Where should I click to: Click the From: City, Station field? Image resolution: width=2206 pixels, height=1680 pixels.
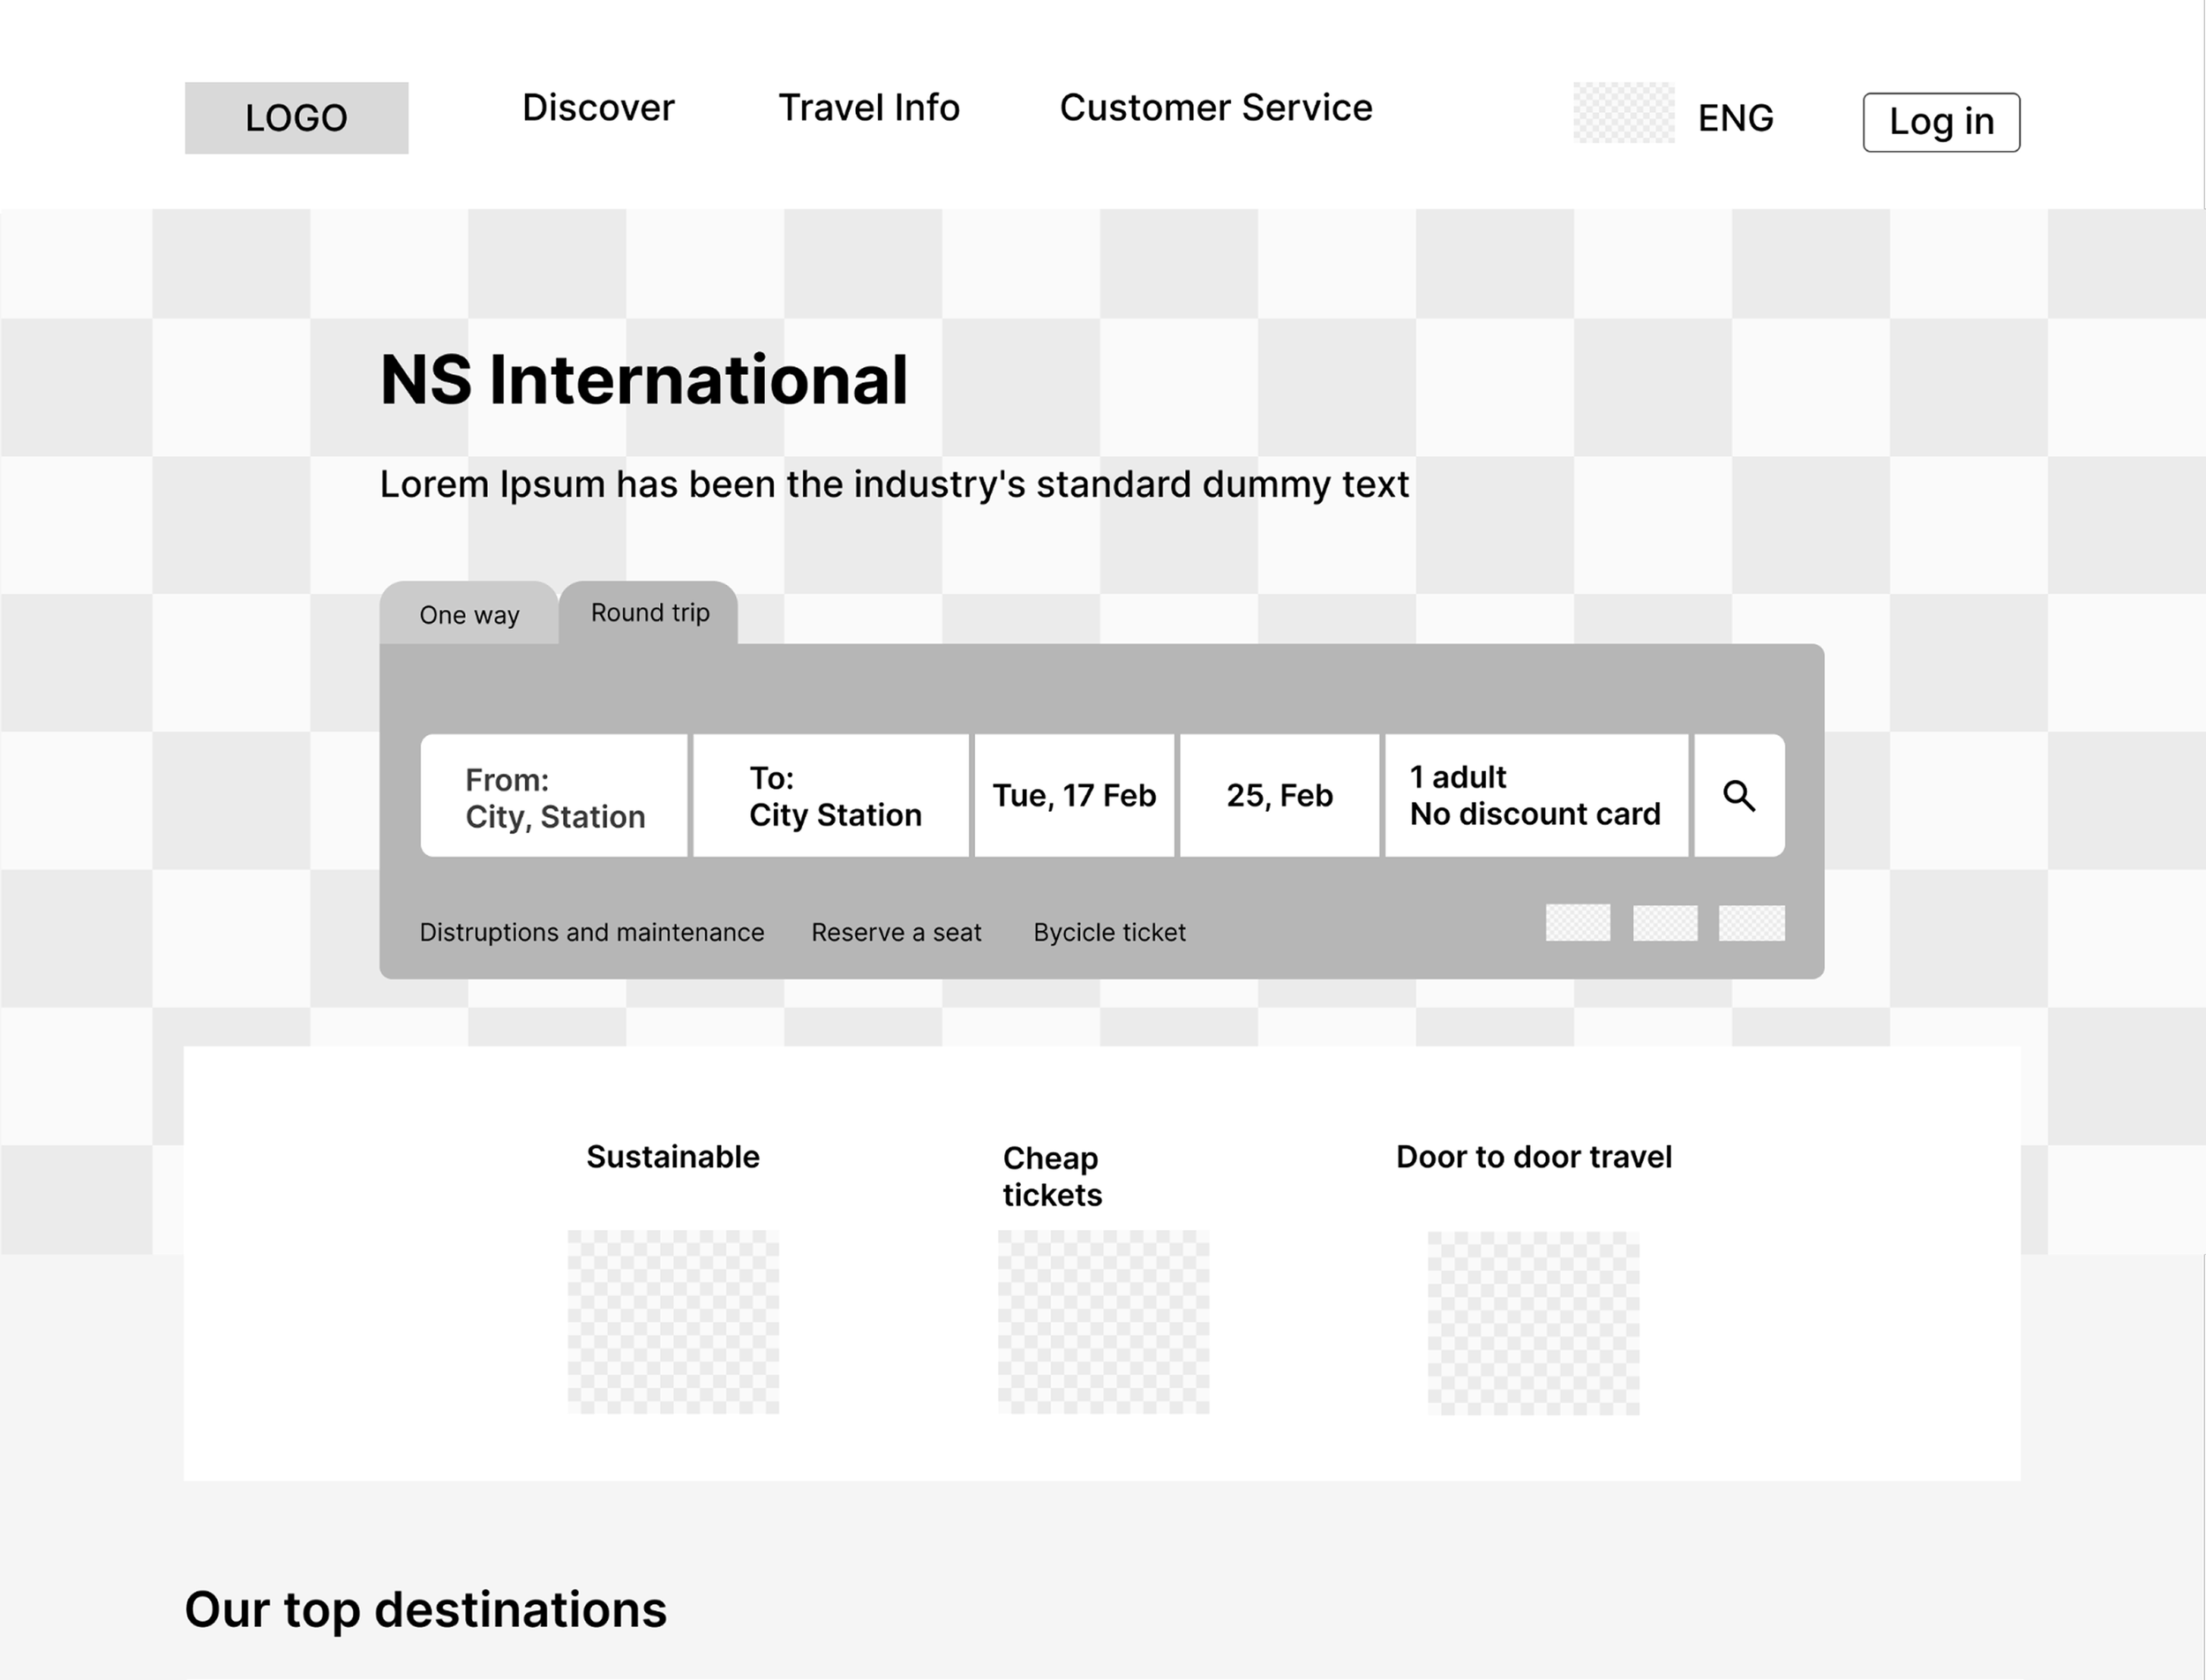[554, 796]
